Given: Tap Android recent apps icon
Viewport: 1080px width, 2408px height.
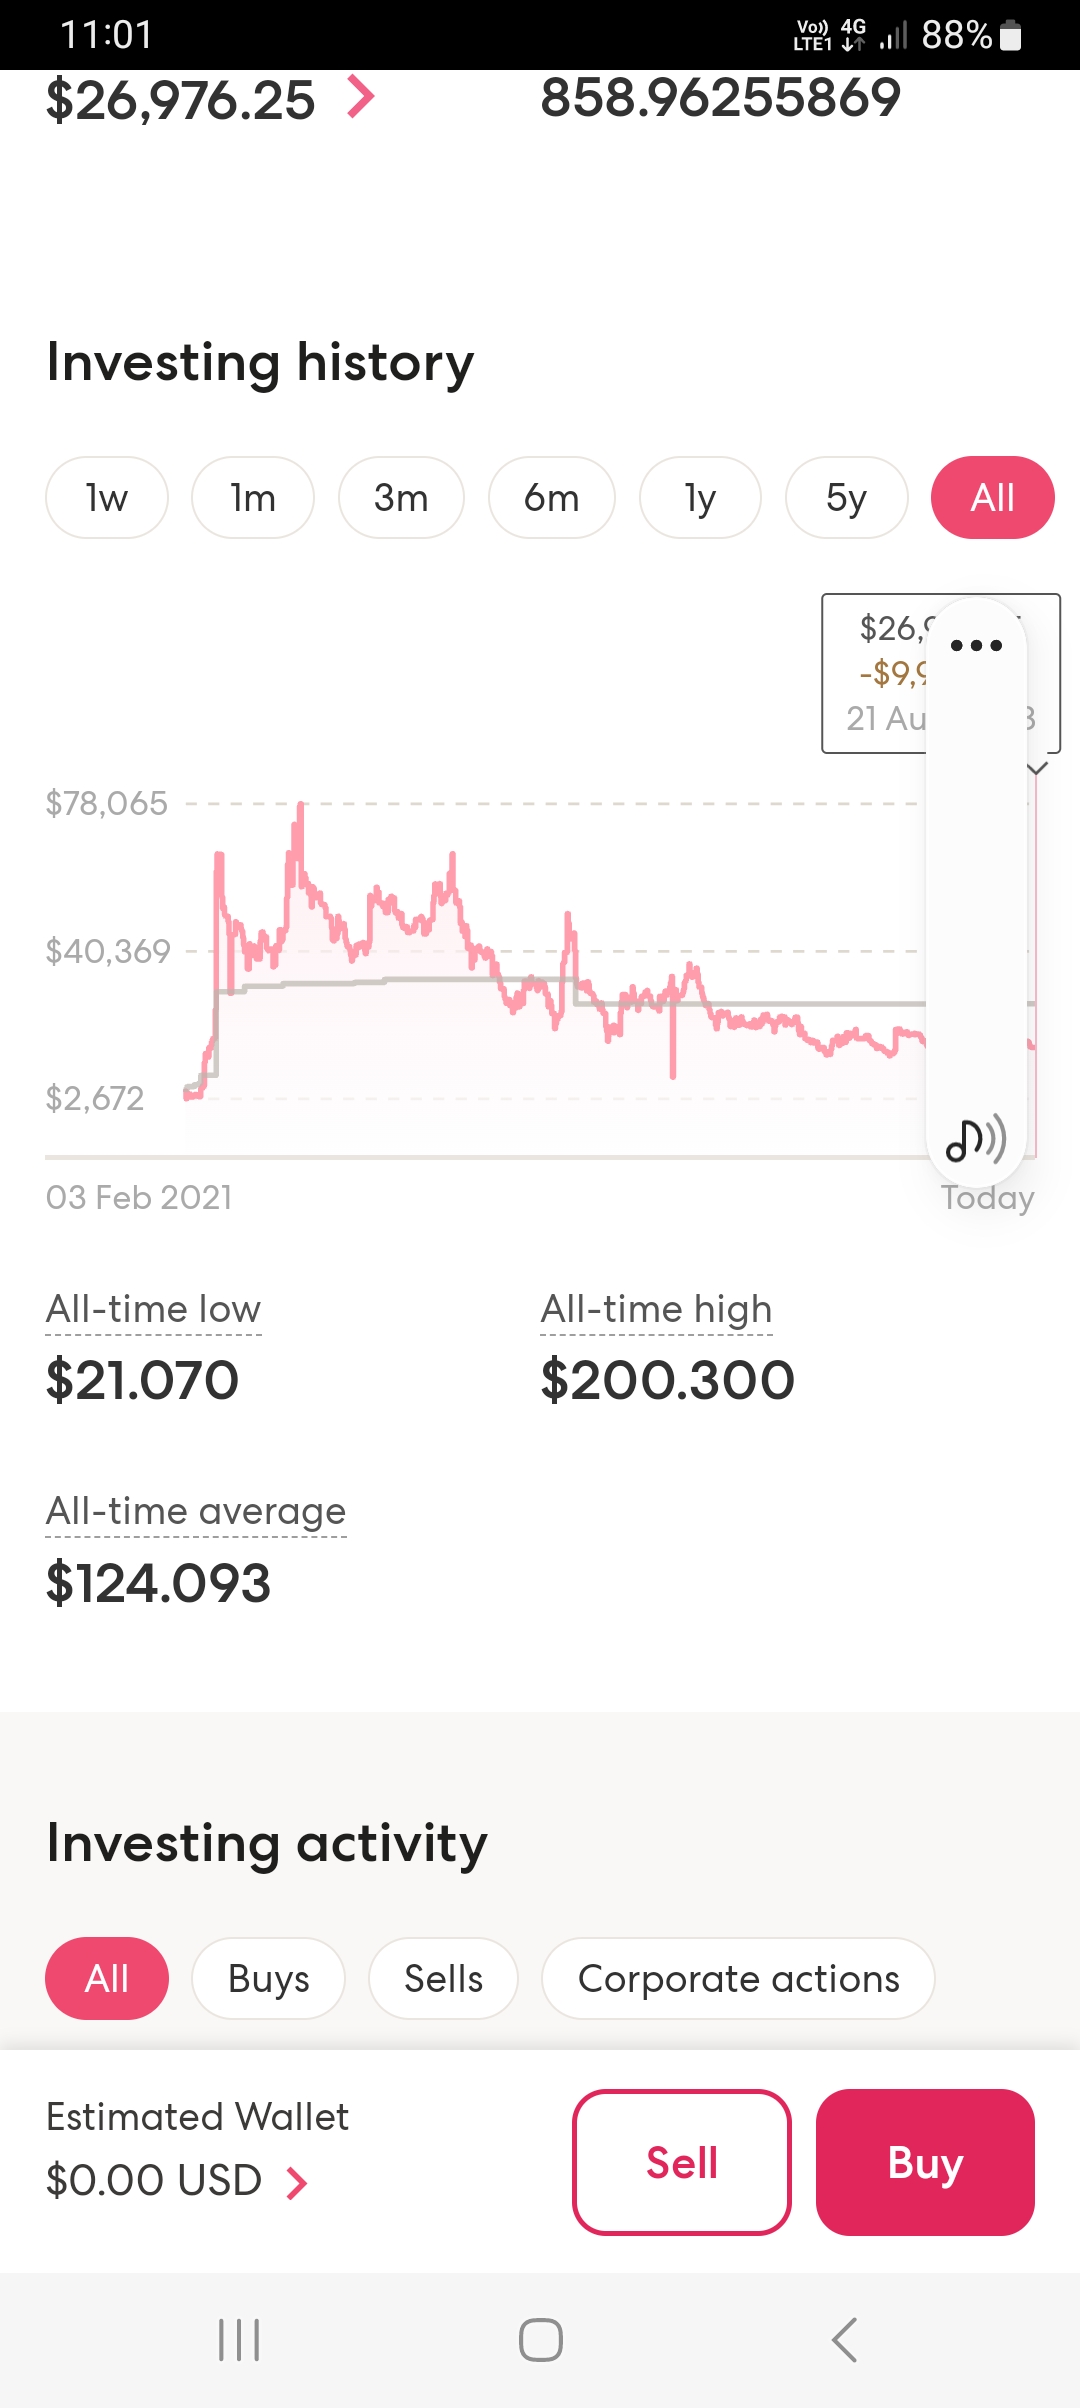Looking at the screenshot, I should coord(239,2340).
